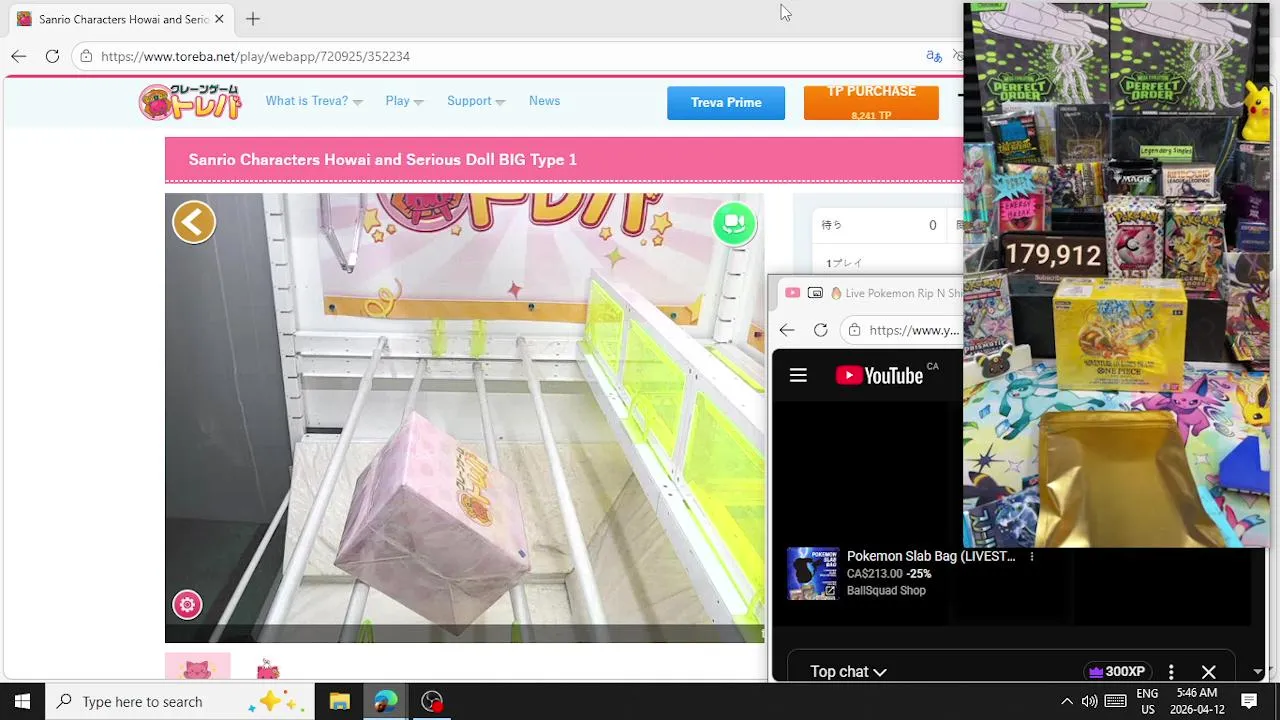Click the BallSquad Shop name

pos(886,591)
